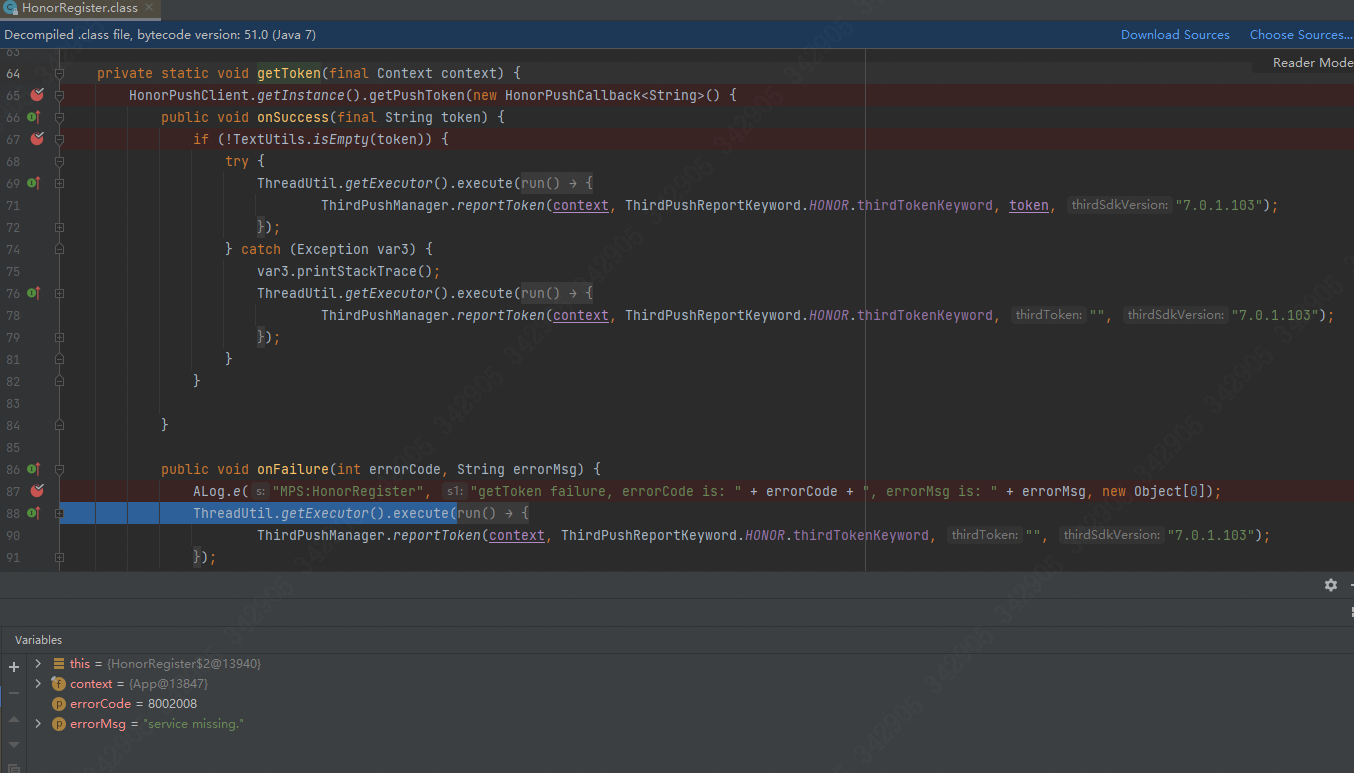
Task: Click the line number 83 in the gutter
Action: pos(13,403)
